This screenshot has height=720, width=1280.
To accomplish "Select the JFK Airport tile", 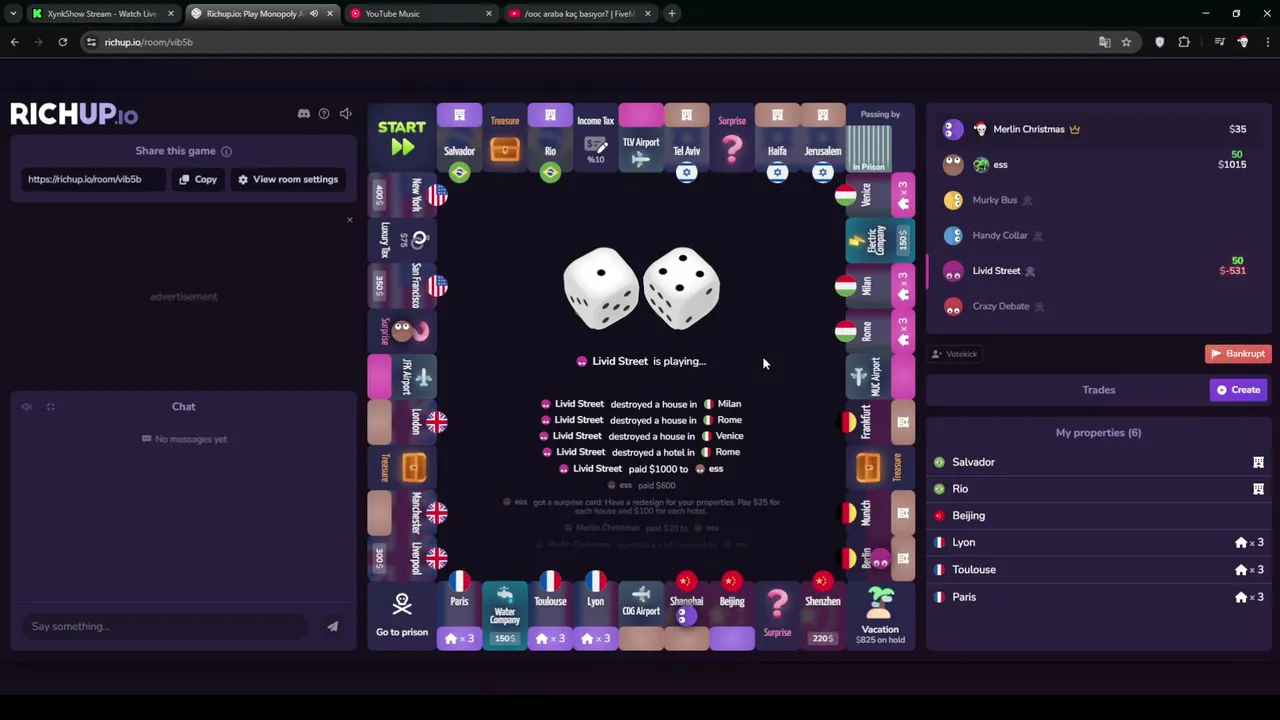I will 402,377.
